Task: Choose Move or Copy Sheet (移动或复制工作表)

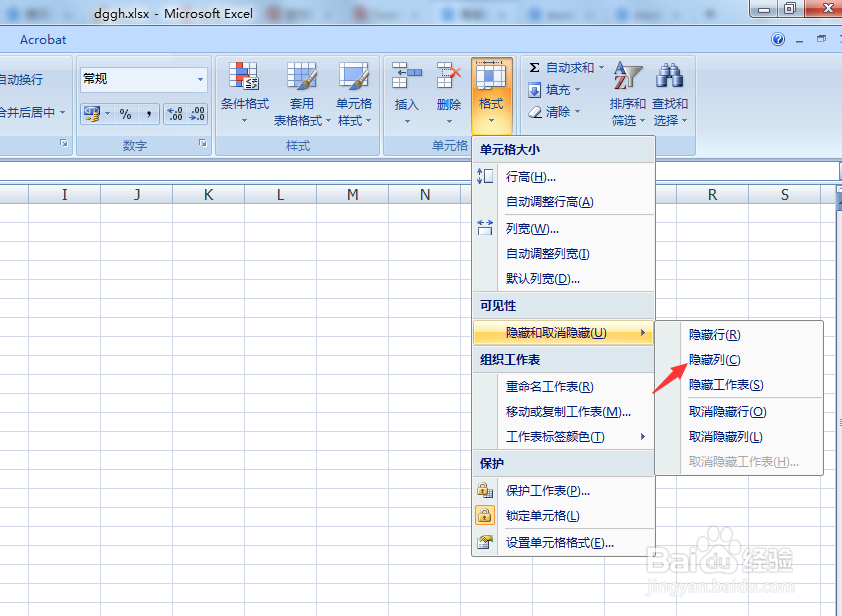Action: pos(563,412)
